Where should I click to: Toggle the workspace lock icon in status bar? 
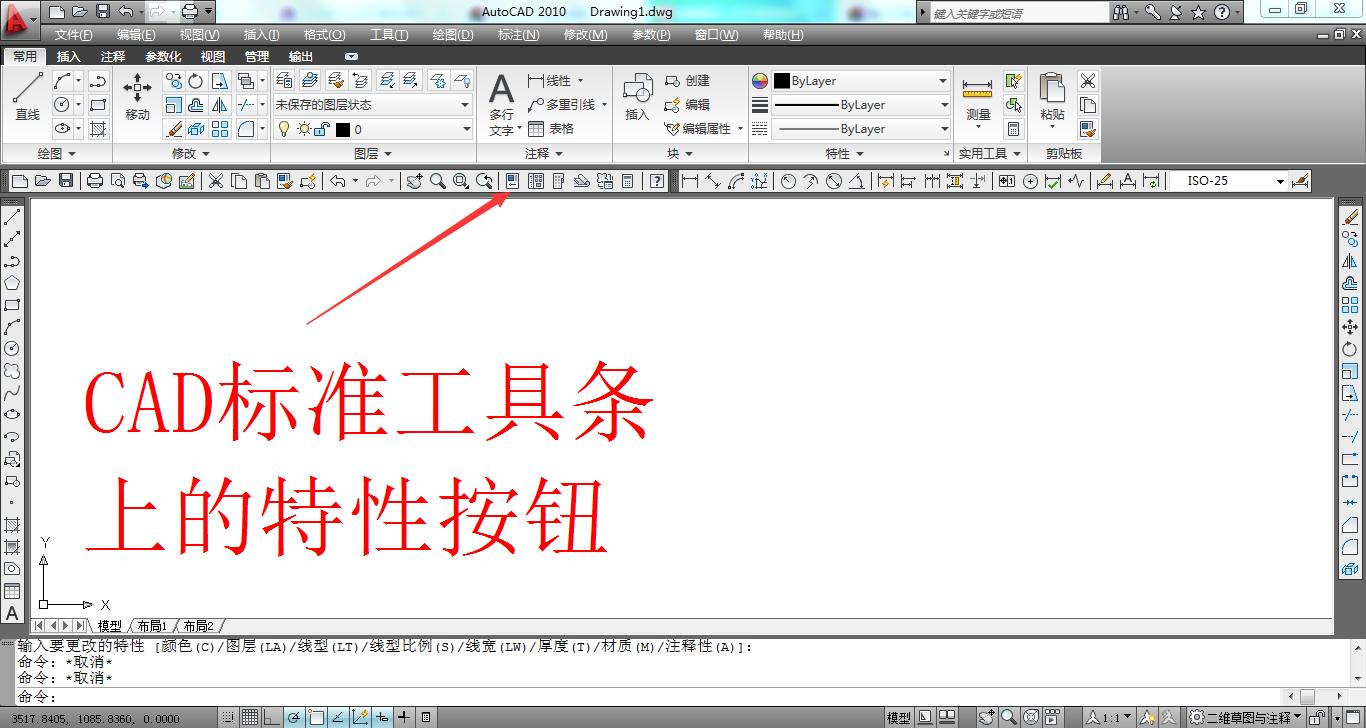(1316, 716)
